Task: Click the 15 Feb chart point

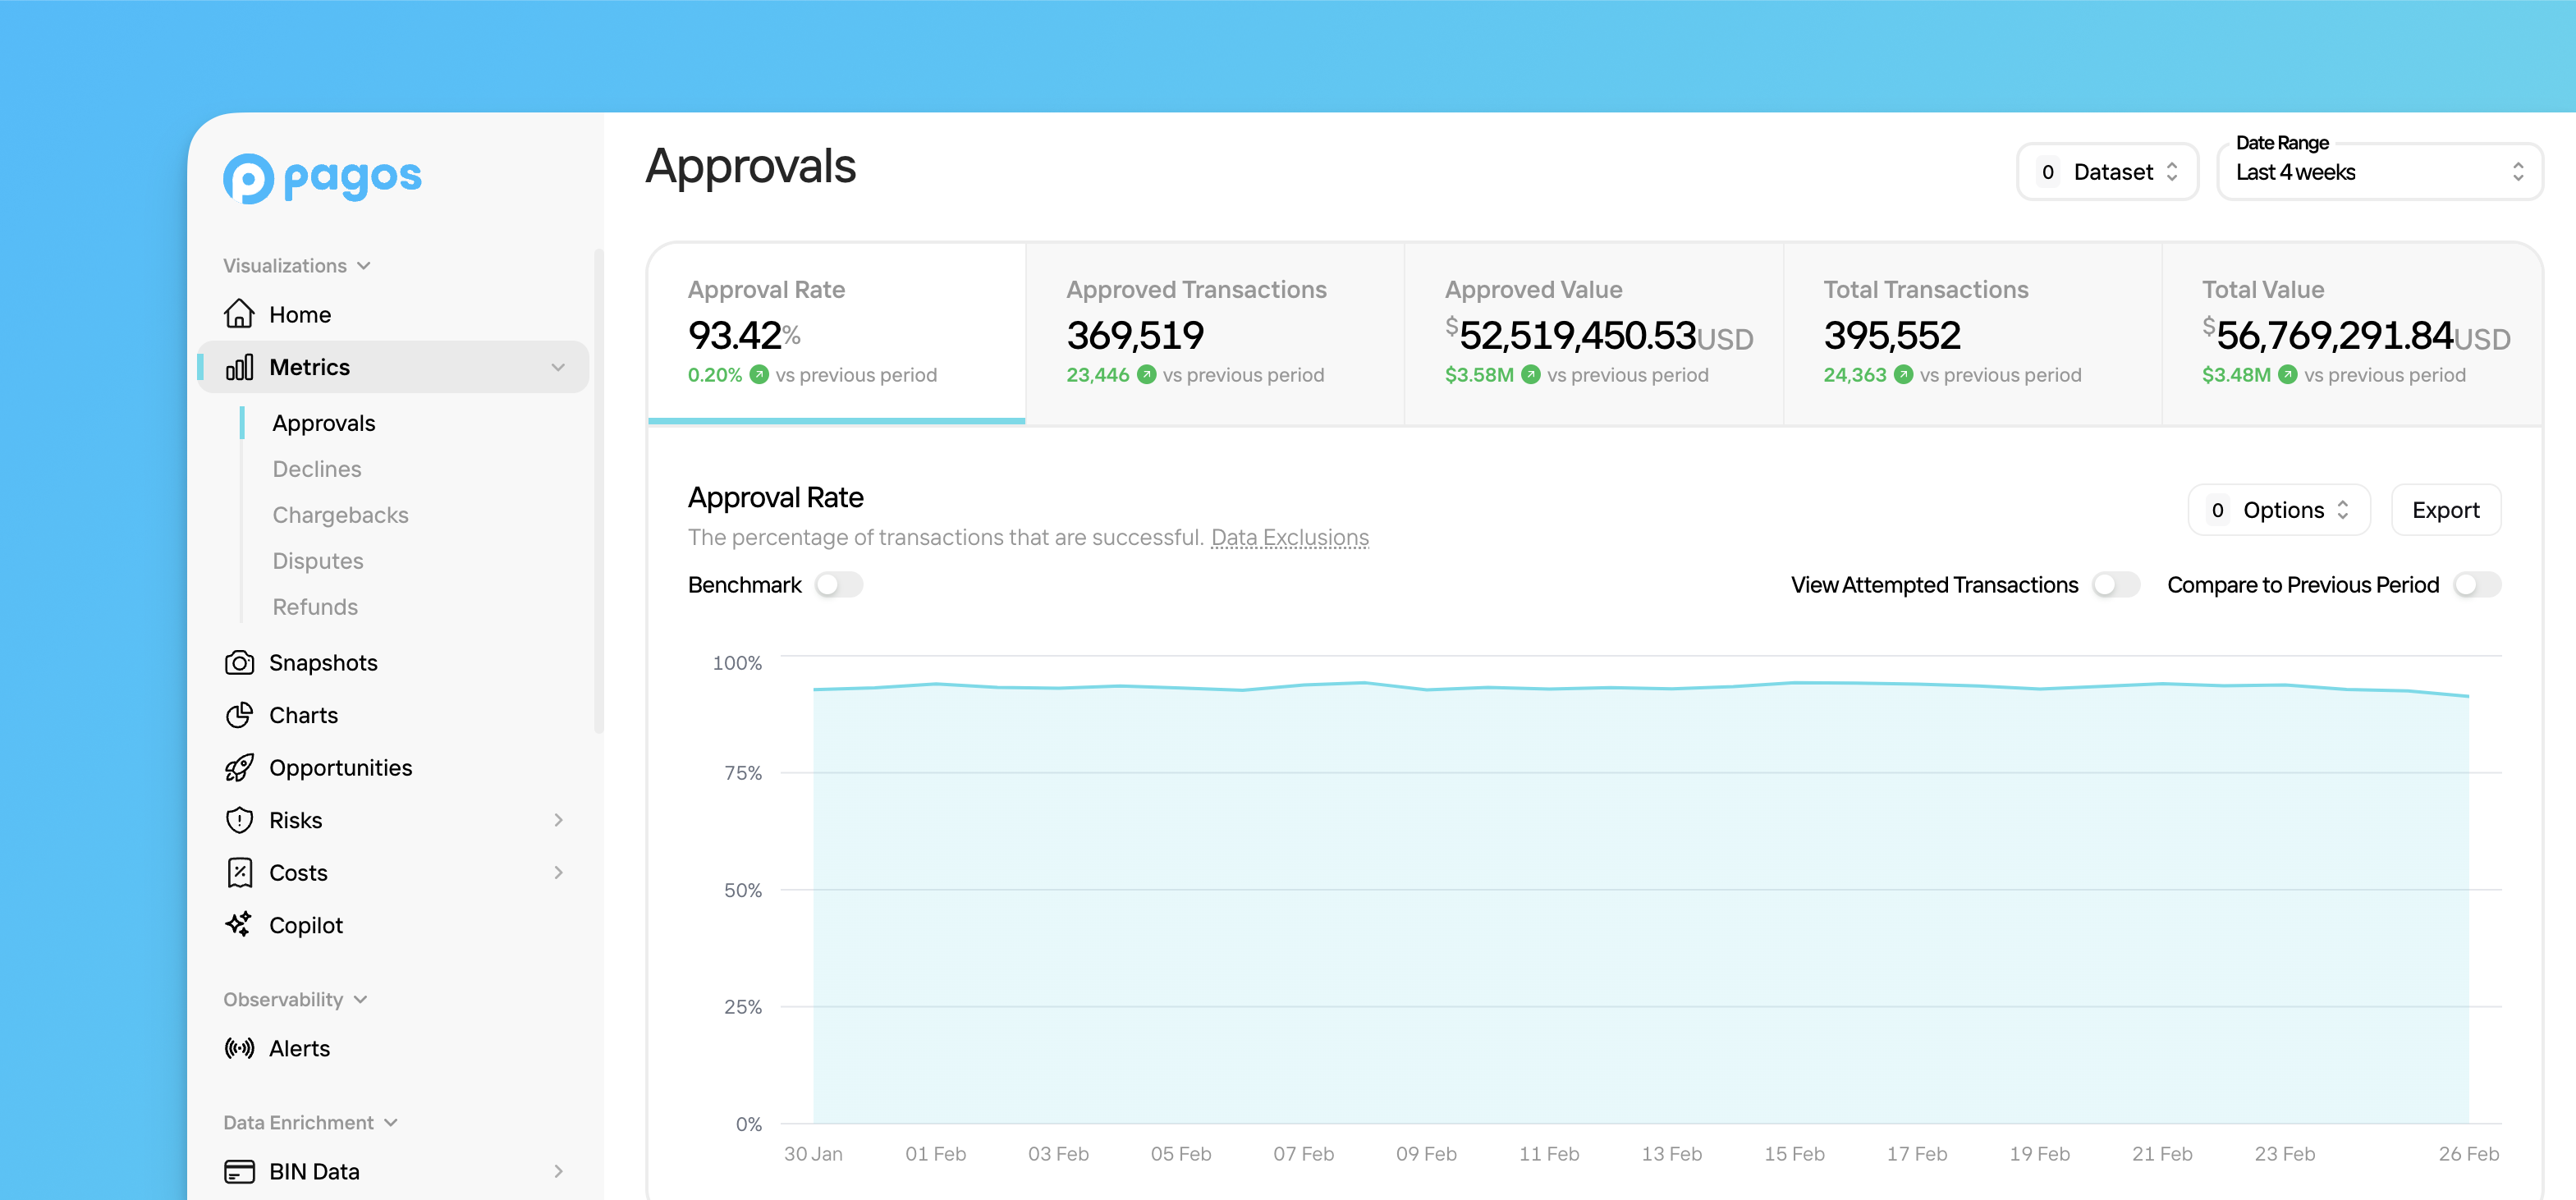Action: pos(1794,683)
